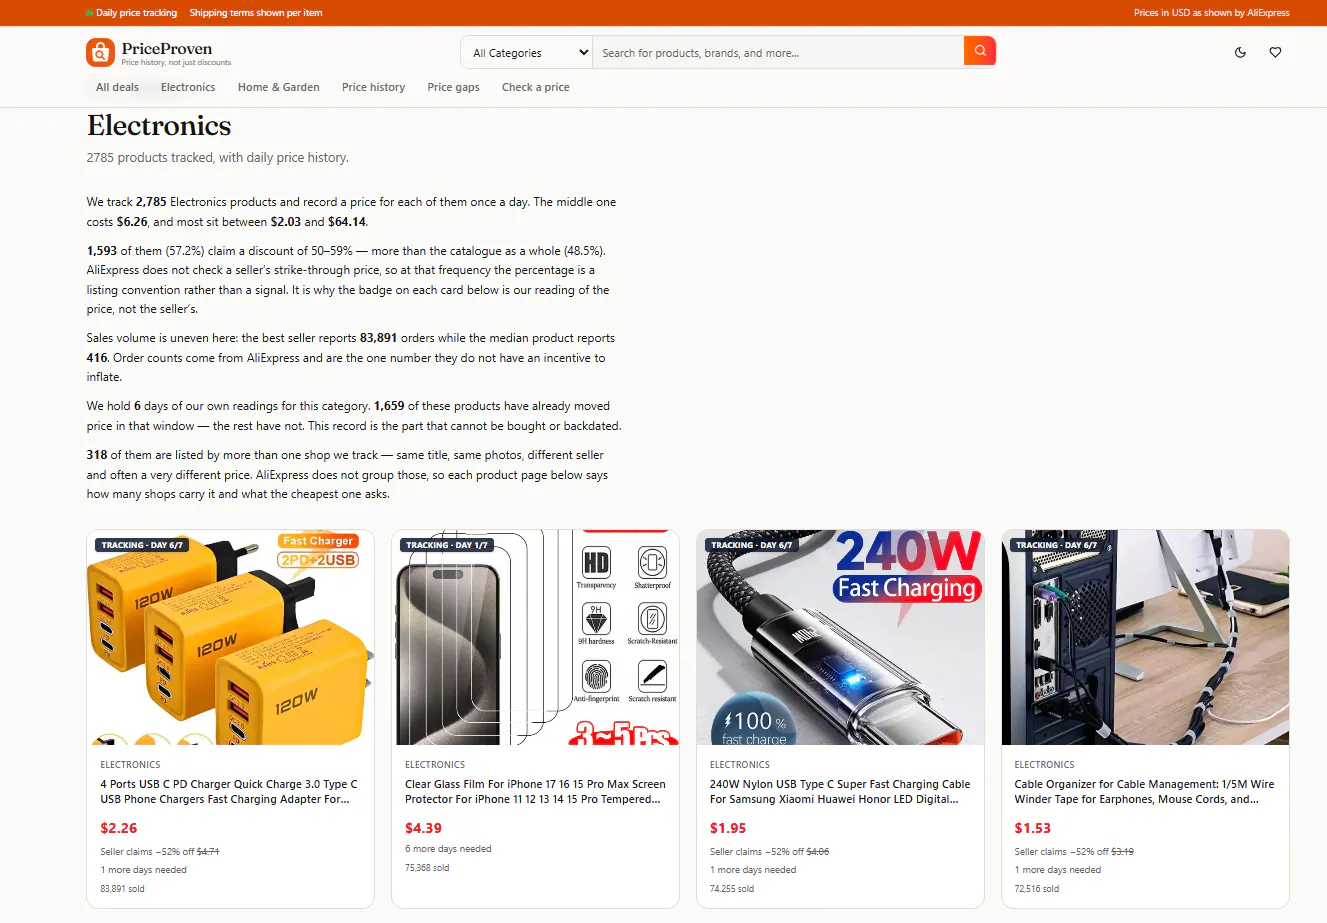Screen dimensions: 1327x923
Task: Click 'Shipping terms shown per item' text
Action: coord(256,13)
